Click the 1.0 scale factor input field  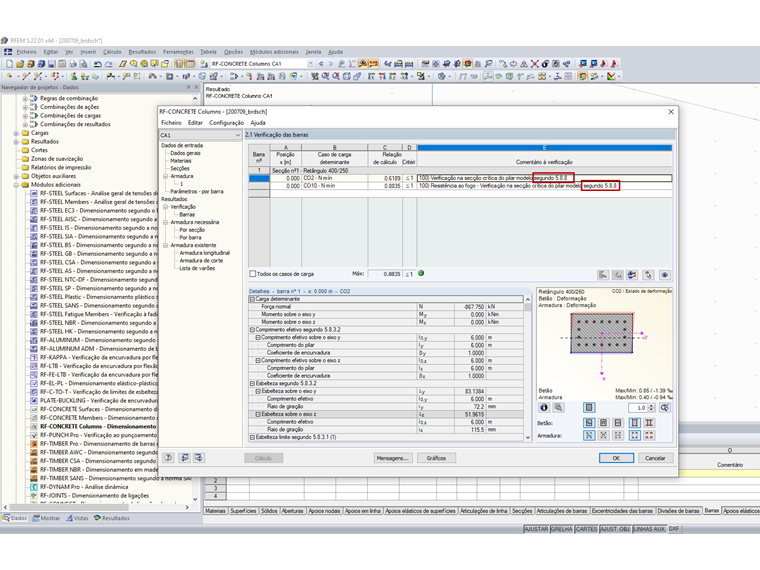click(638, 408)
